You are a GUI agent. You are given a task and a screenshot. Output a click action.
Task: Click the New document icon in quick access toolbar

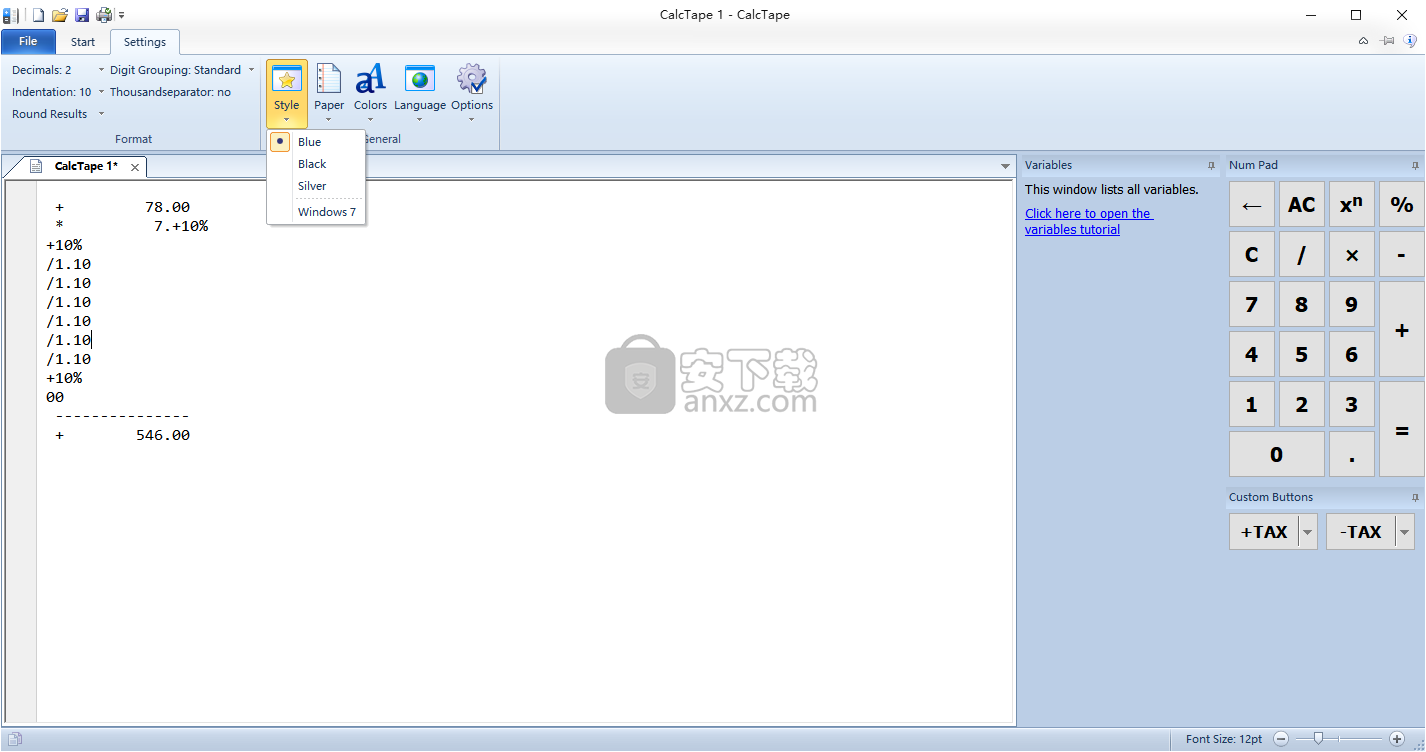coord(38,14)
